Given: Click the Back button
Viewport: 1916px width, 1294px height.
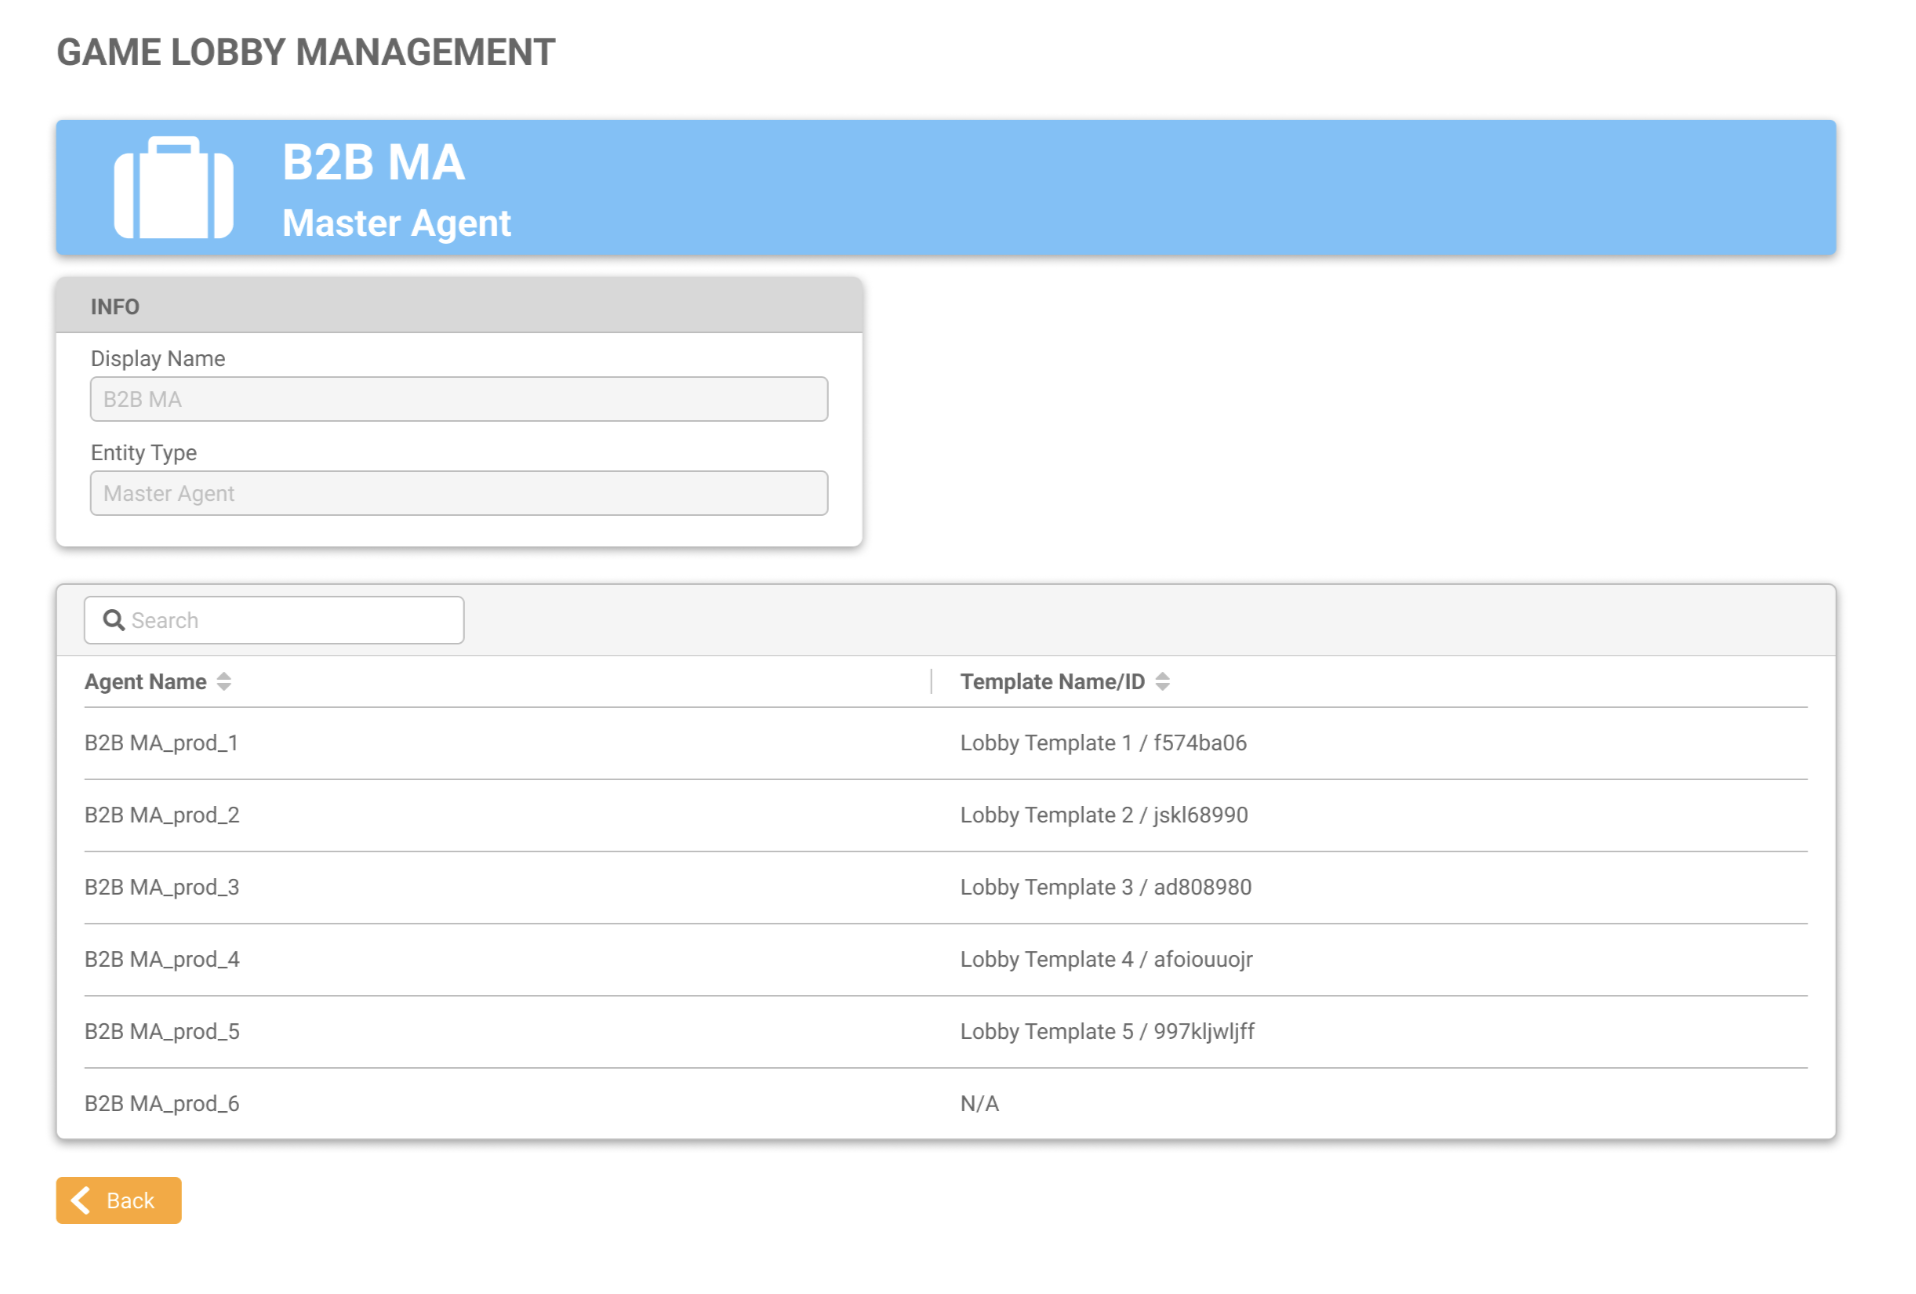Looking at the screenshot, I should point(118,1200).
